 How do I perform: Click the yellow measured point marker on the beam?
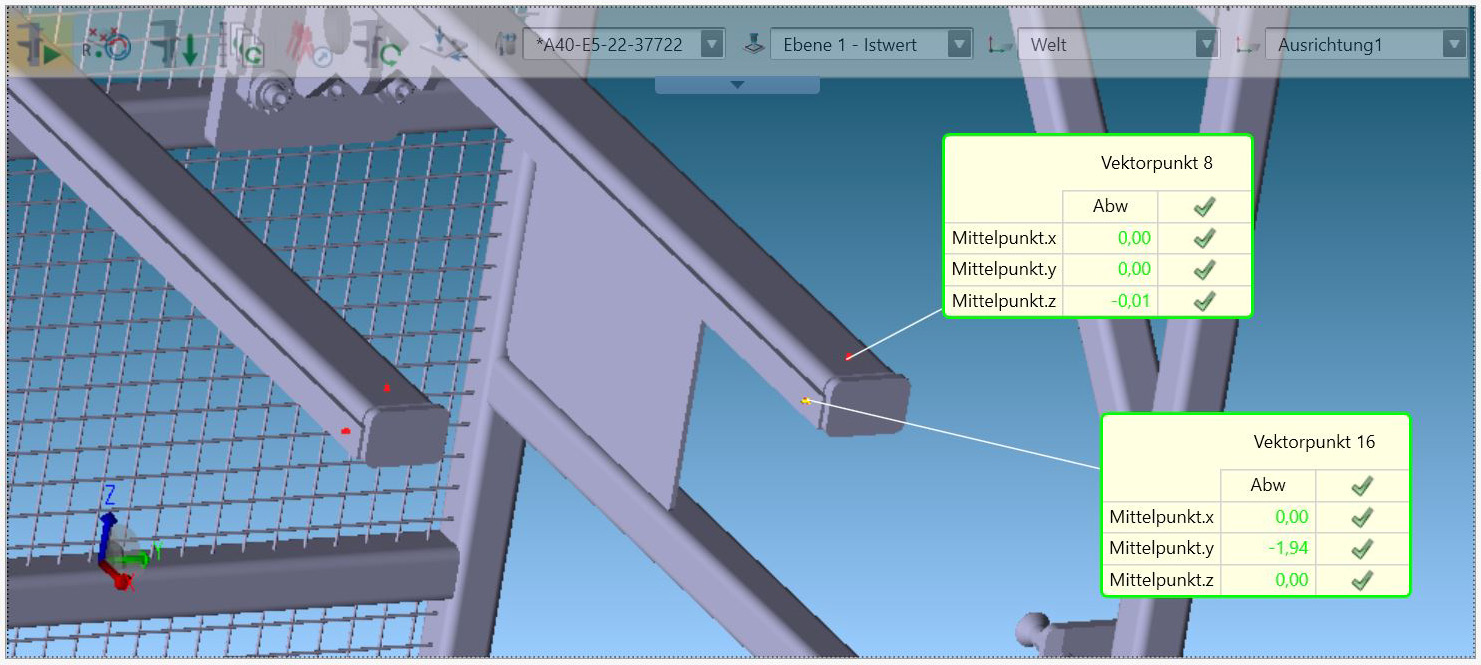806,401
